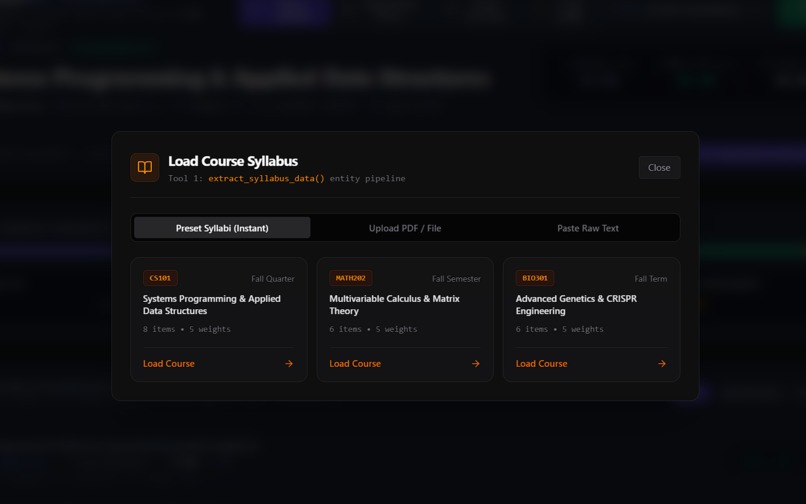
Task: Load Course for Systems Programming card
Action: click(169, 364)
